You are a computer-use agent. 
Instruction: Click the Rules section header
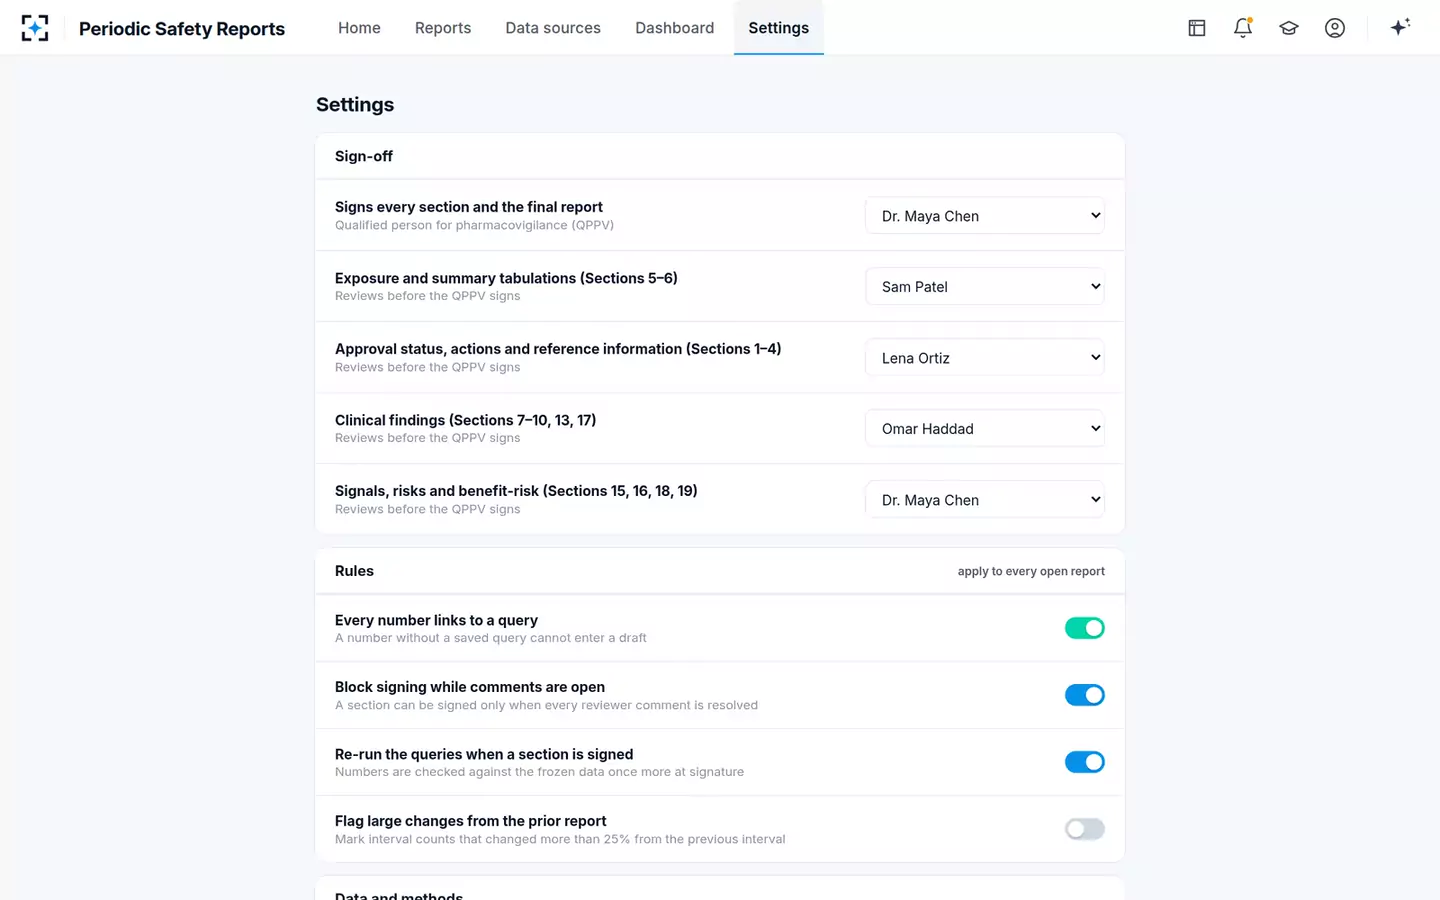click(354, 571)
